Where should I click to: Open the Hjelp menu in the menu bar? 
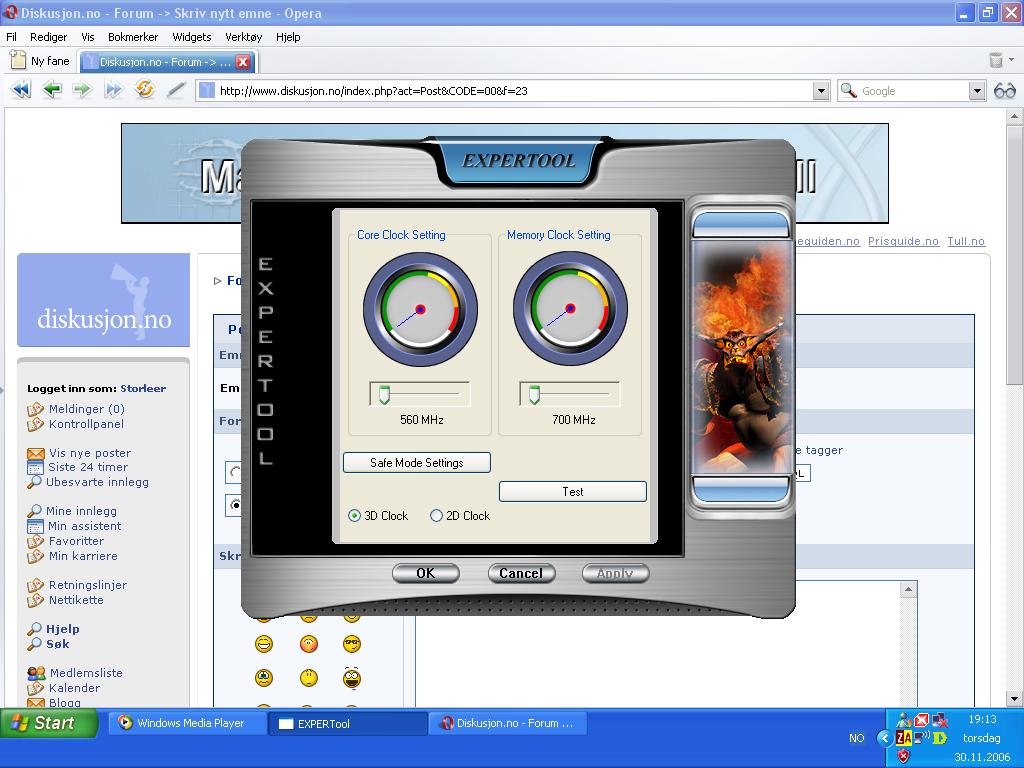click(x=288, y=37)
